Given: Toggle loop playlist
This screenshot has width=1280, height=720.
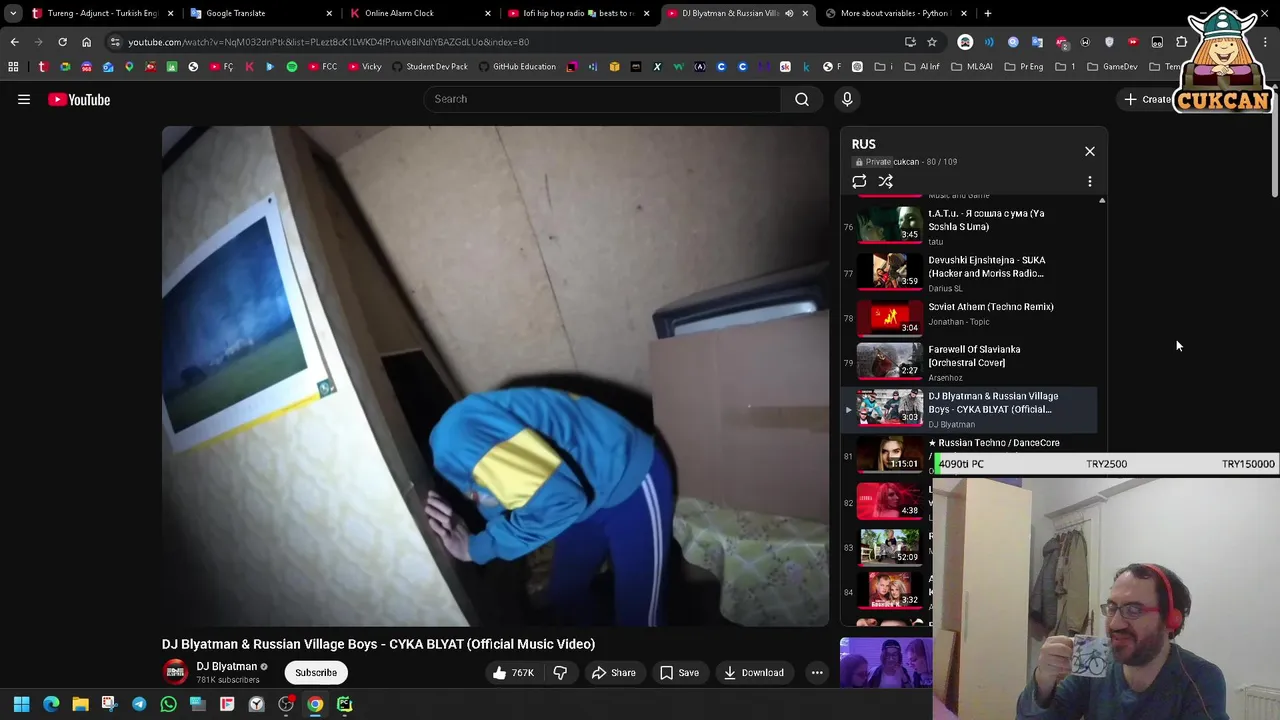Looking at the screenshot, I should coord(859,182).
